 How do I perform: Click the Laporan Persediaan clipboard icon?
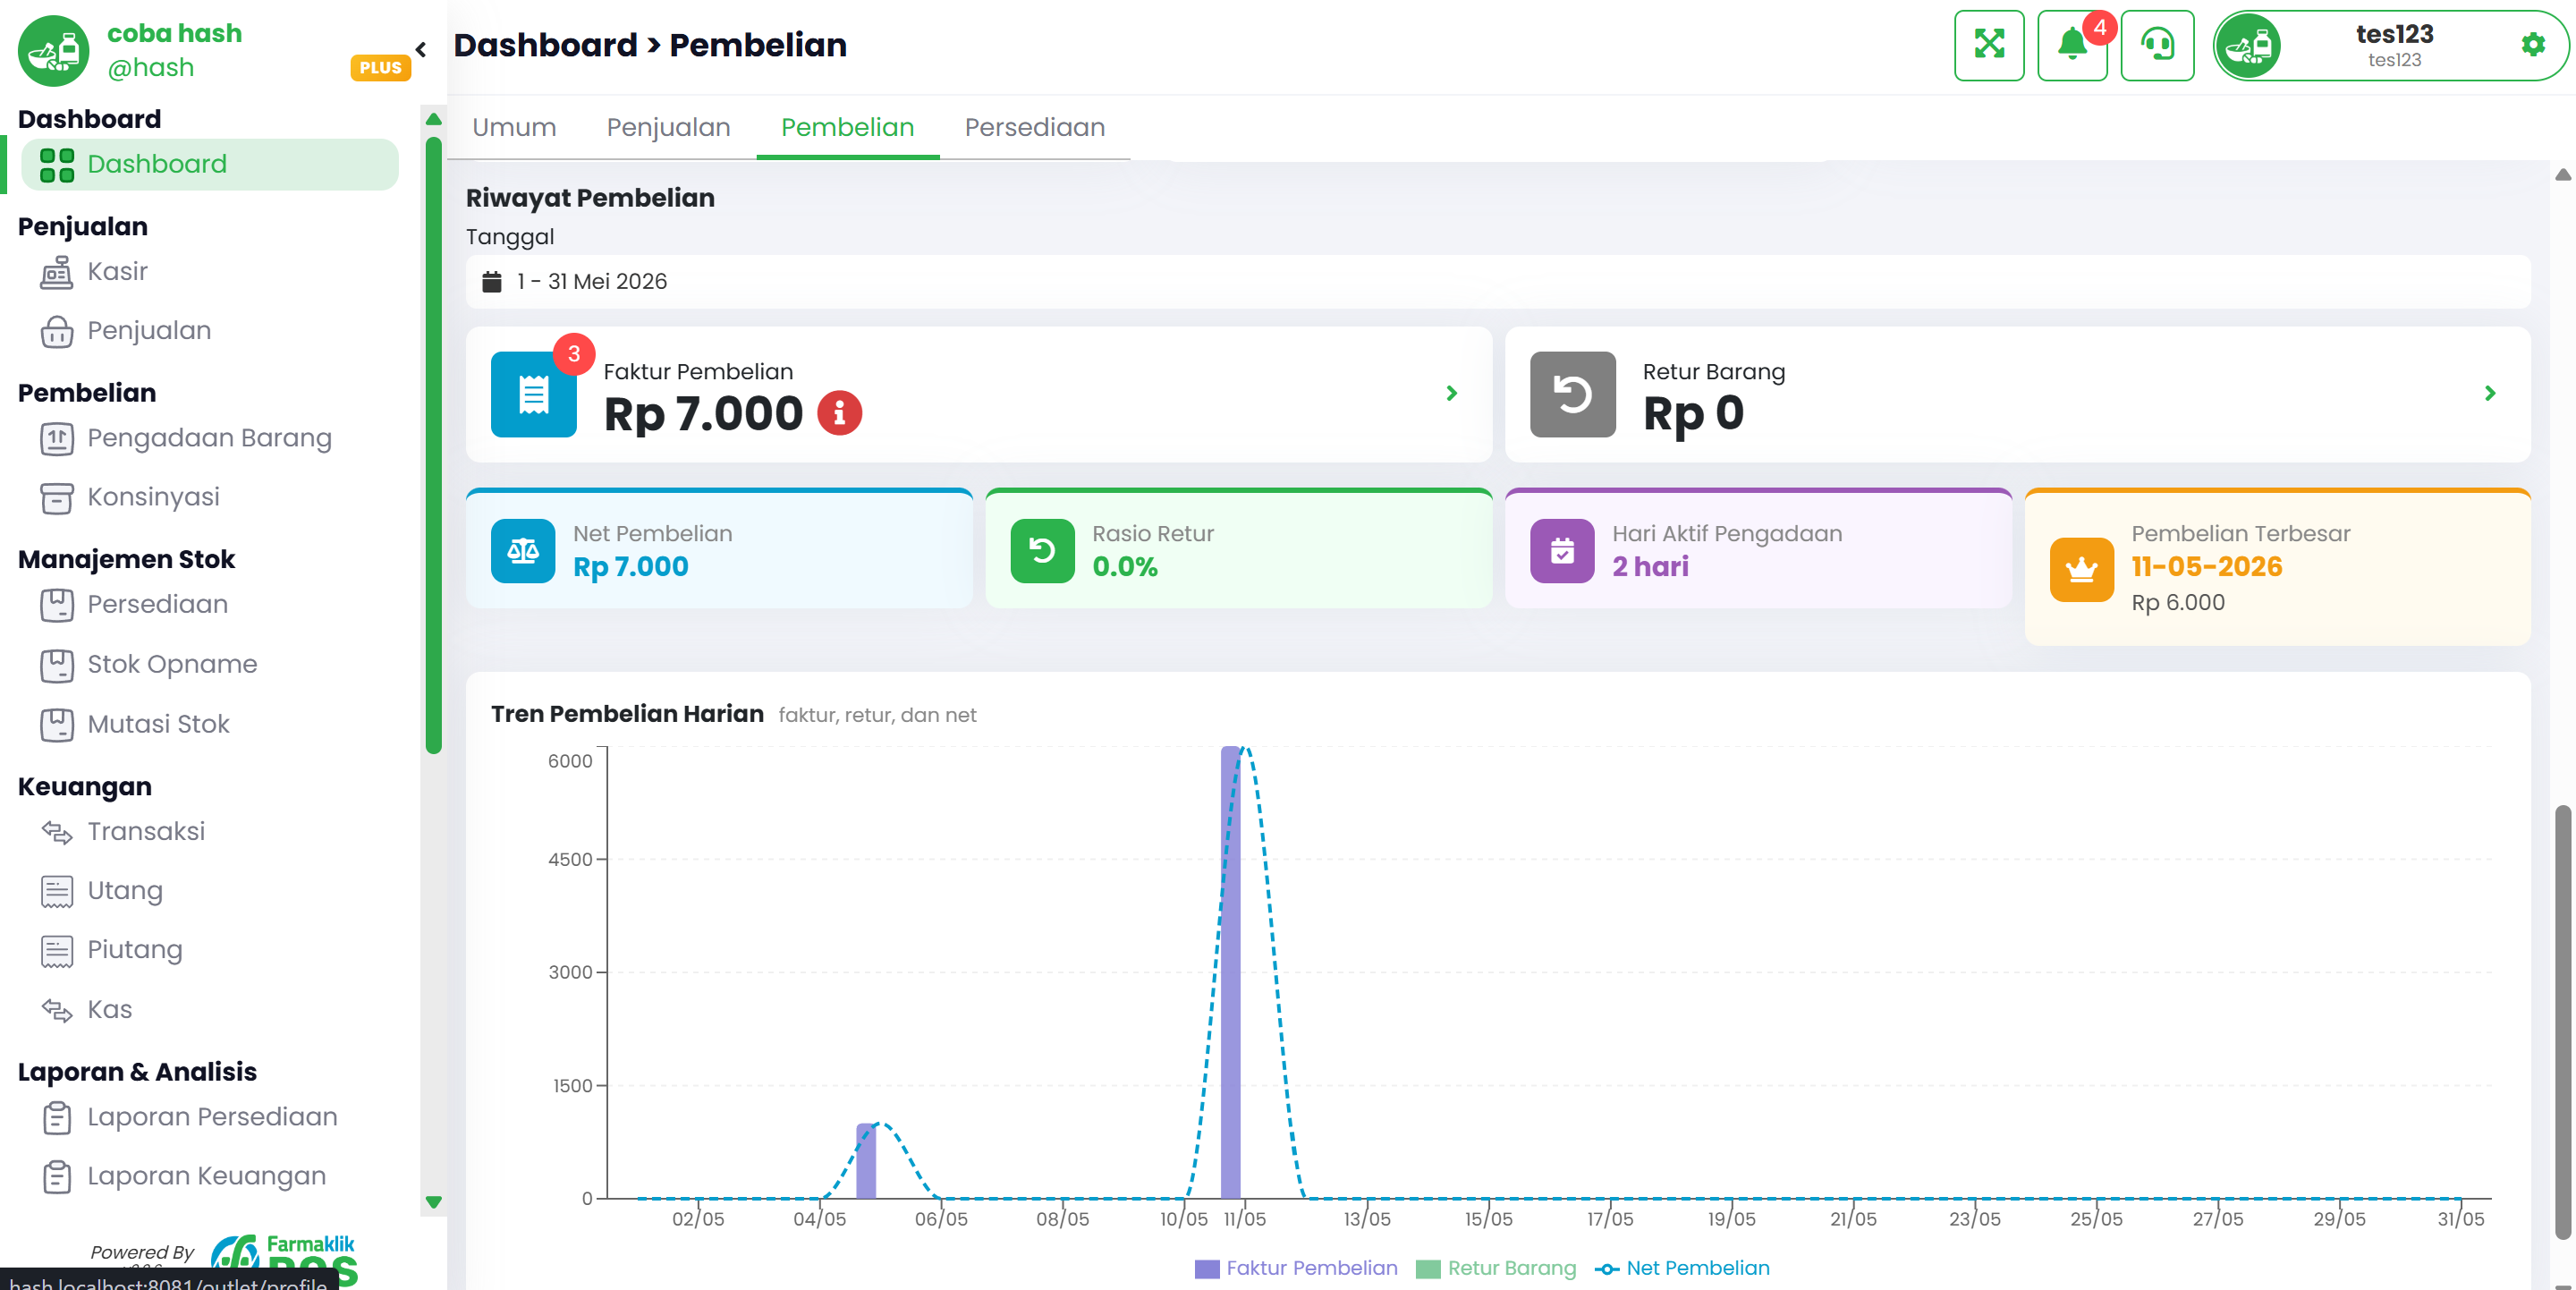pyautogui.click(x=57, y=1117)
